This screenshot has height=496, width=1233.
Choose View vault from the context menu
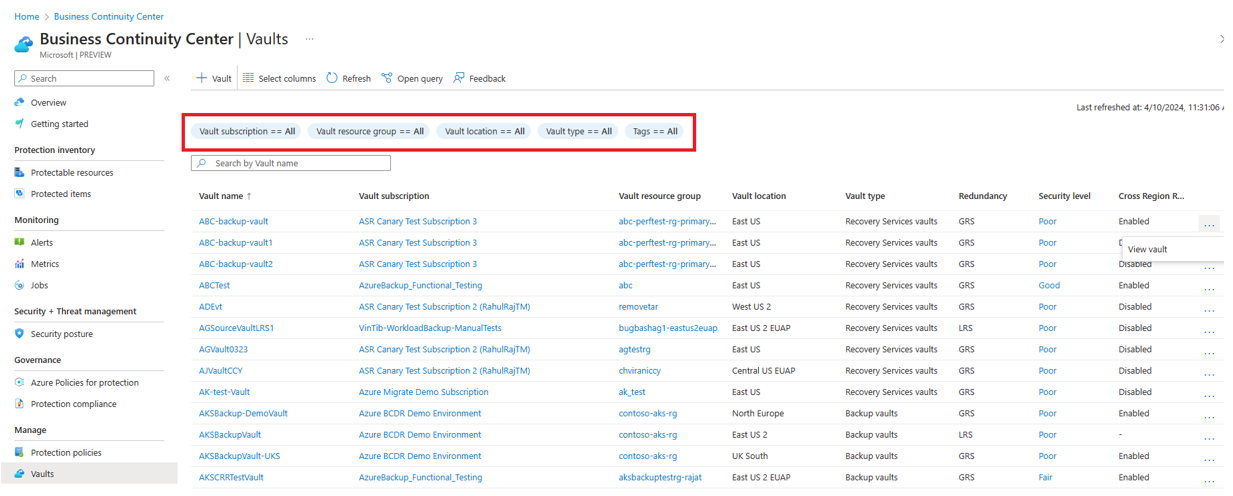coord(1147,249)
